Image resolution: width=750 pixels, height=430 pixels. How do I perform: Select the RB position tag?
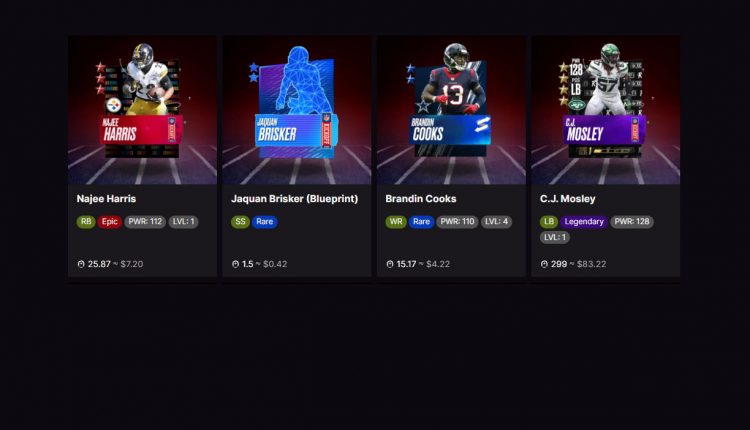pos(86,221)
